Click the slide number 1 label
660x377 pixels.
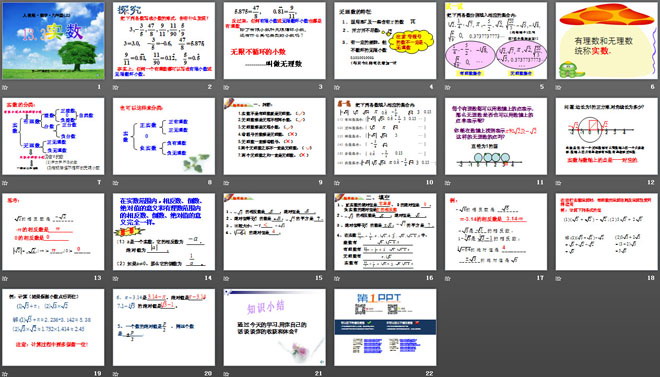click(99, 87)
